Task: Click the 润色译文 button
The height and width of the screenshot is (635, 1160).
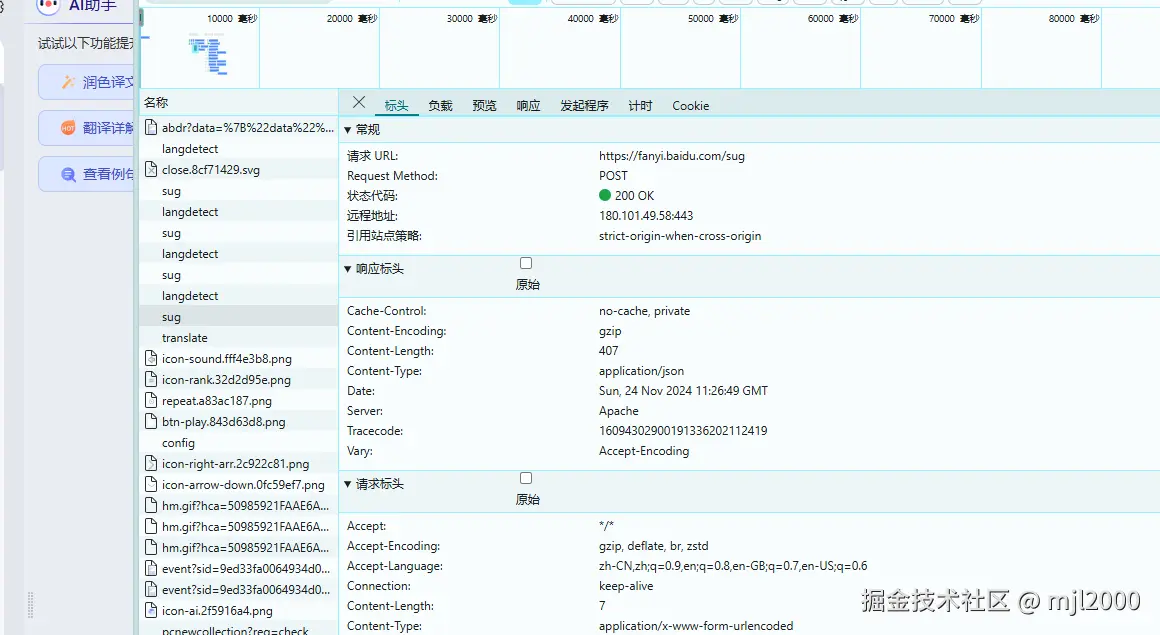Action: click(87, 82)
